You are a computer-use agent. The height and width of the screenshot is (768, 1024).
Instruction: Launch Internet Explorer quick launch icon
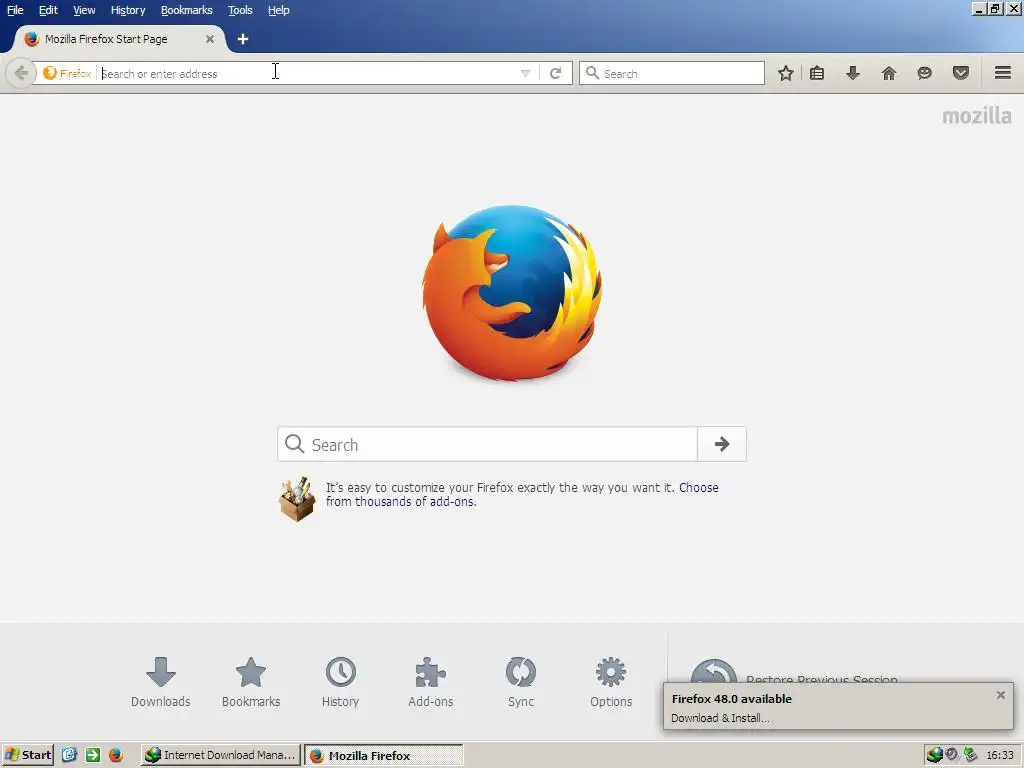(x=69, y=755)
